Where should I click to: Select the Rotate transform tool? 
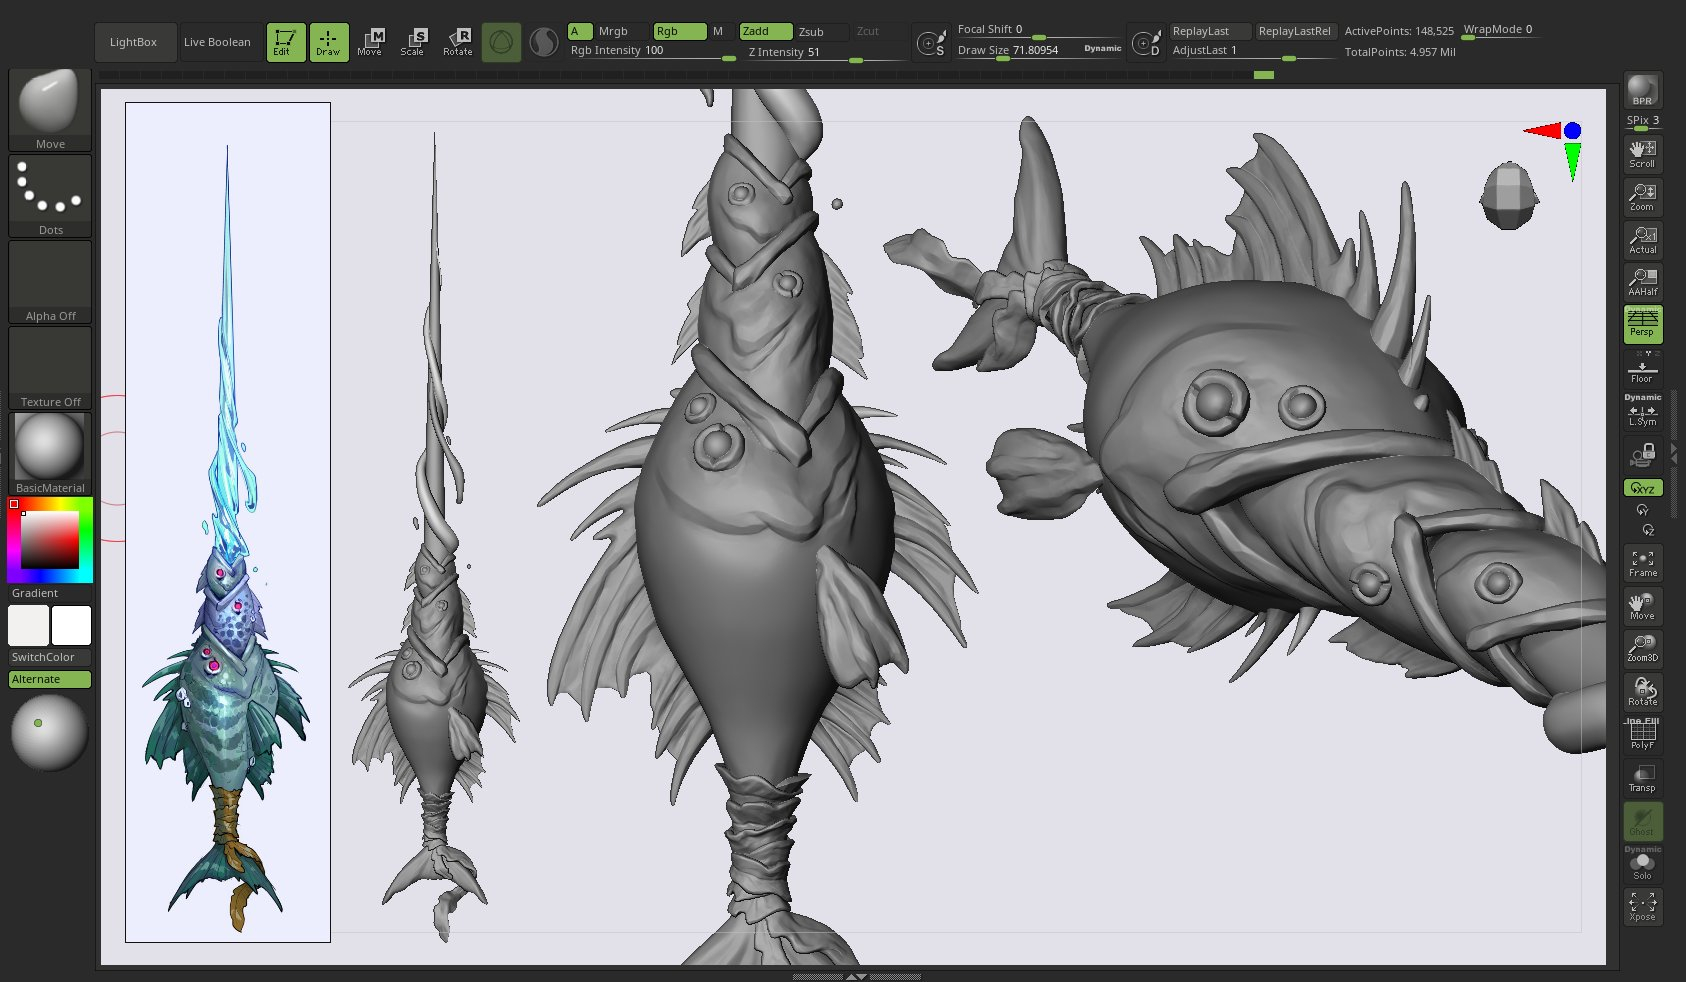tap(458, 42)
